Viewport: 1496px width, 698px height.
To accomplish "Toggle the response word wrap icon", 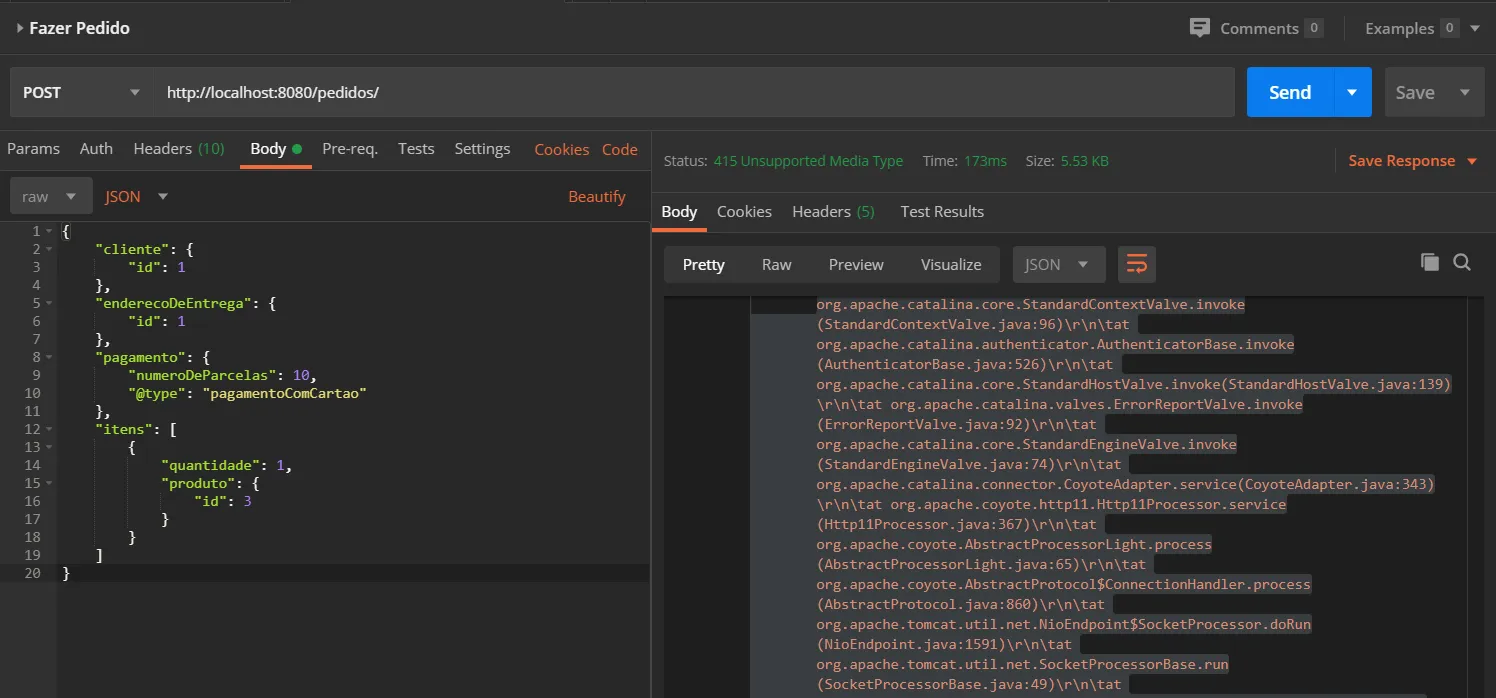I will tap(1137, 264).
